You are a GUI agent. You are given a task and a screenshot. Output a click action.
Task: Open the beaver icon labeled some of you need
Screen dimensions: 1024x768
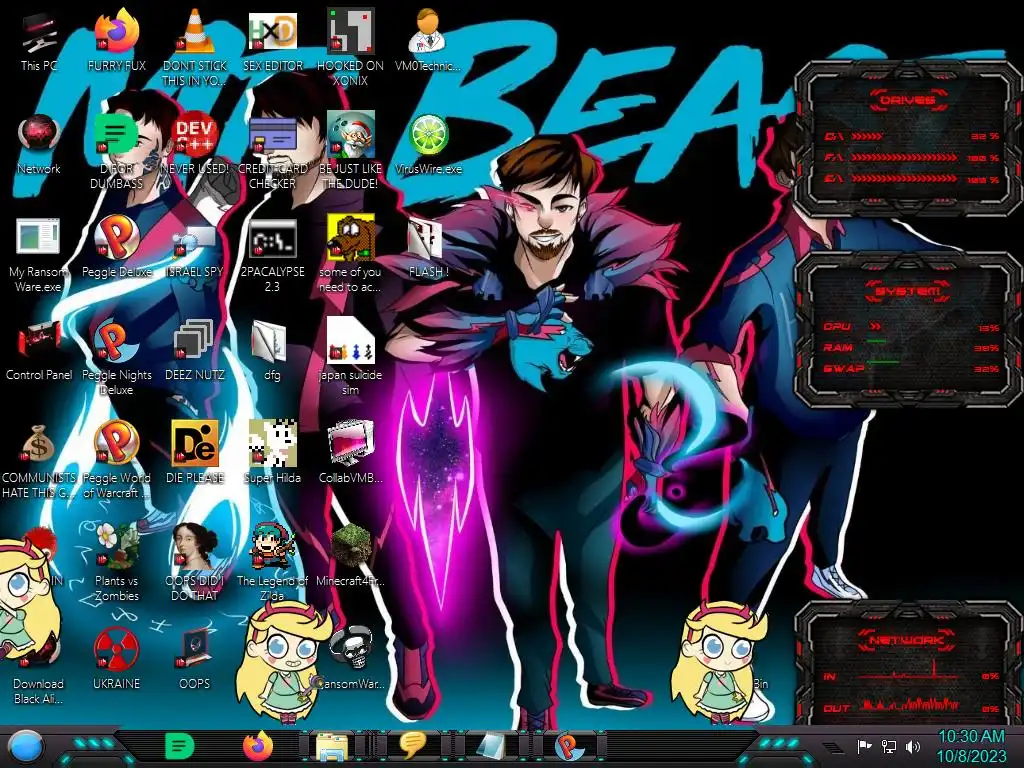point(351,255)
